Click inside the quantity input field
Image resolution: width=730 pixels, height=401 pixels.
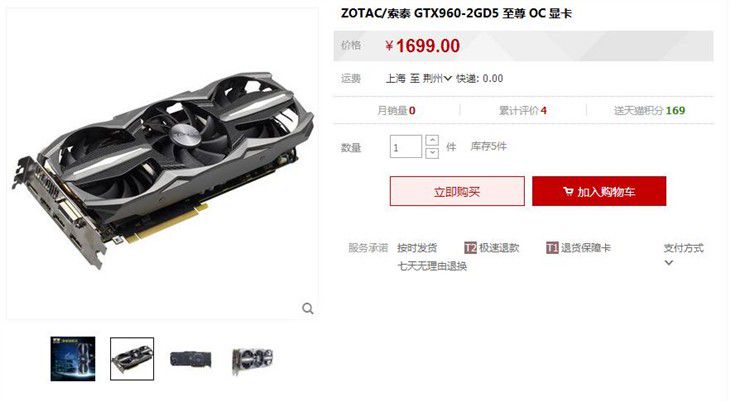point(406,147)
